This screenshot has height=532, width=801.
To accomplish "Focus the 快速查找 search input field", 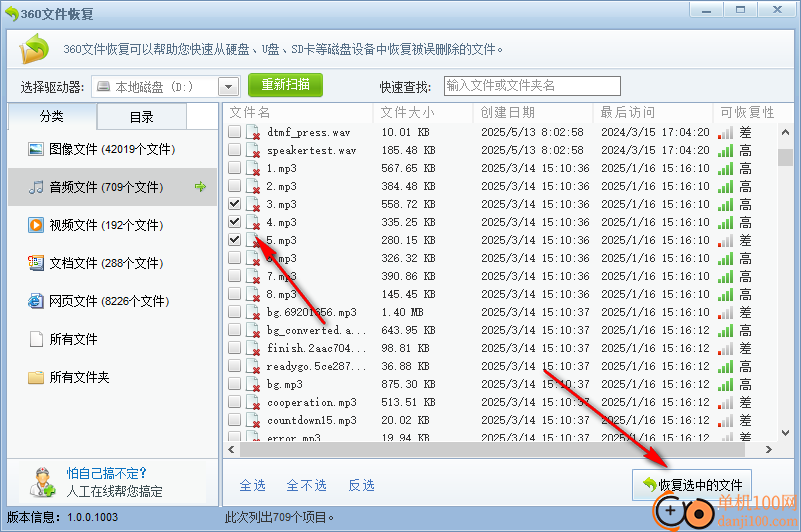I will (532, 86).
